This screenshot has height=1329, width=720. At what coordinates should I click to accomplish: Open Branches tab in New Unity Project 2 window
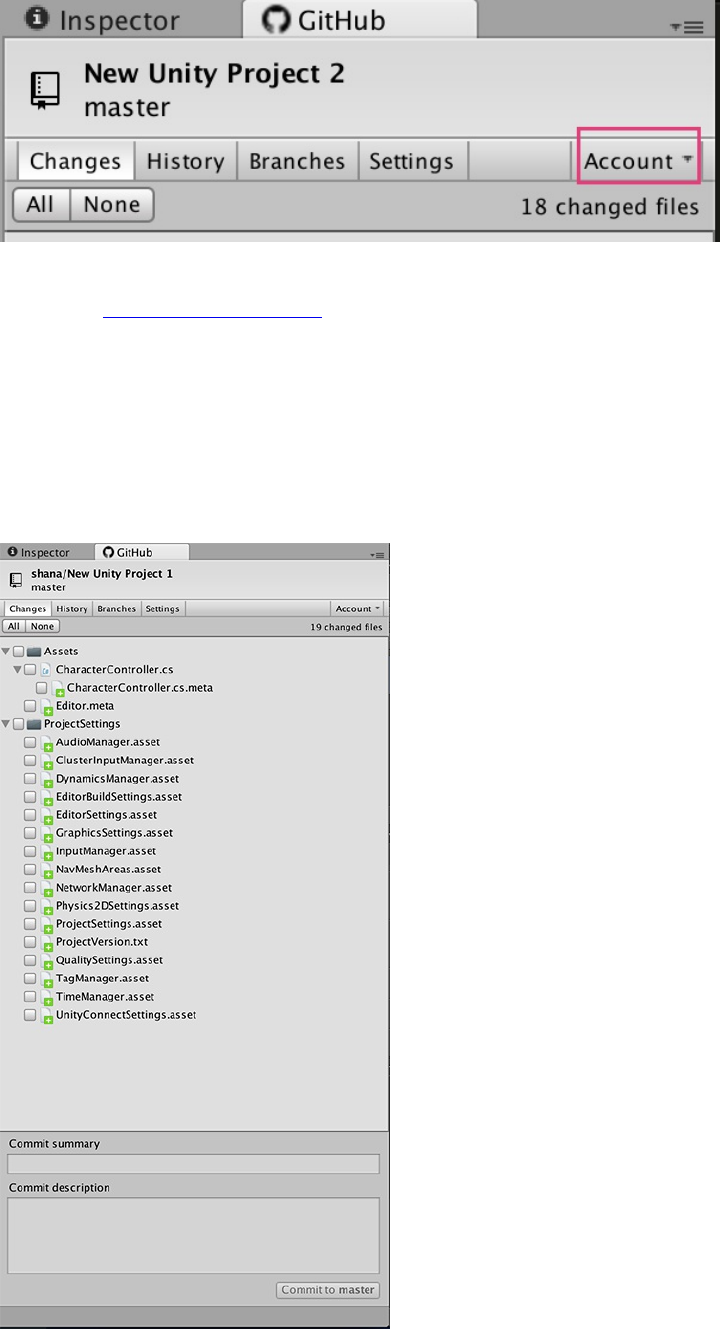click(297, 161)
